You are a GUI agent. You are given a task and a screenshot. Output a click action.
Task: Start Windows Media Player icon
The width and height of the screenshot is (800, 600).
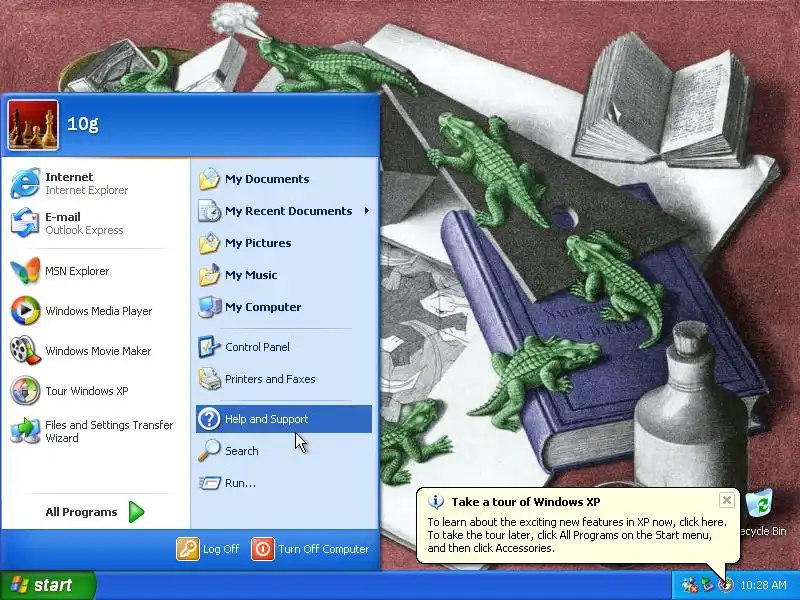tap(25, 311)
